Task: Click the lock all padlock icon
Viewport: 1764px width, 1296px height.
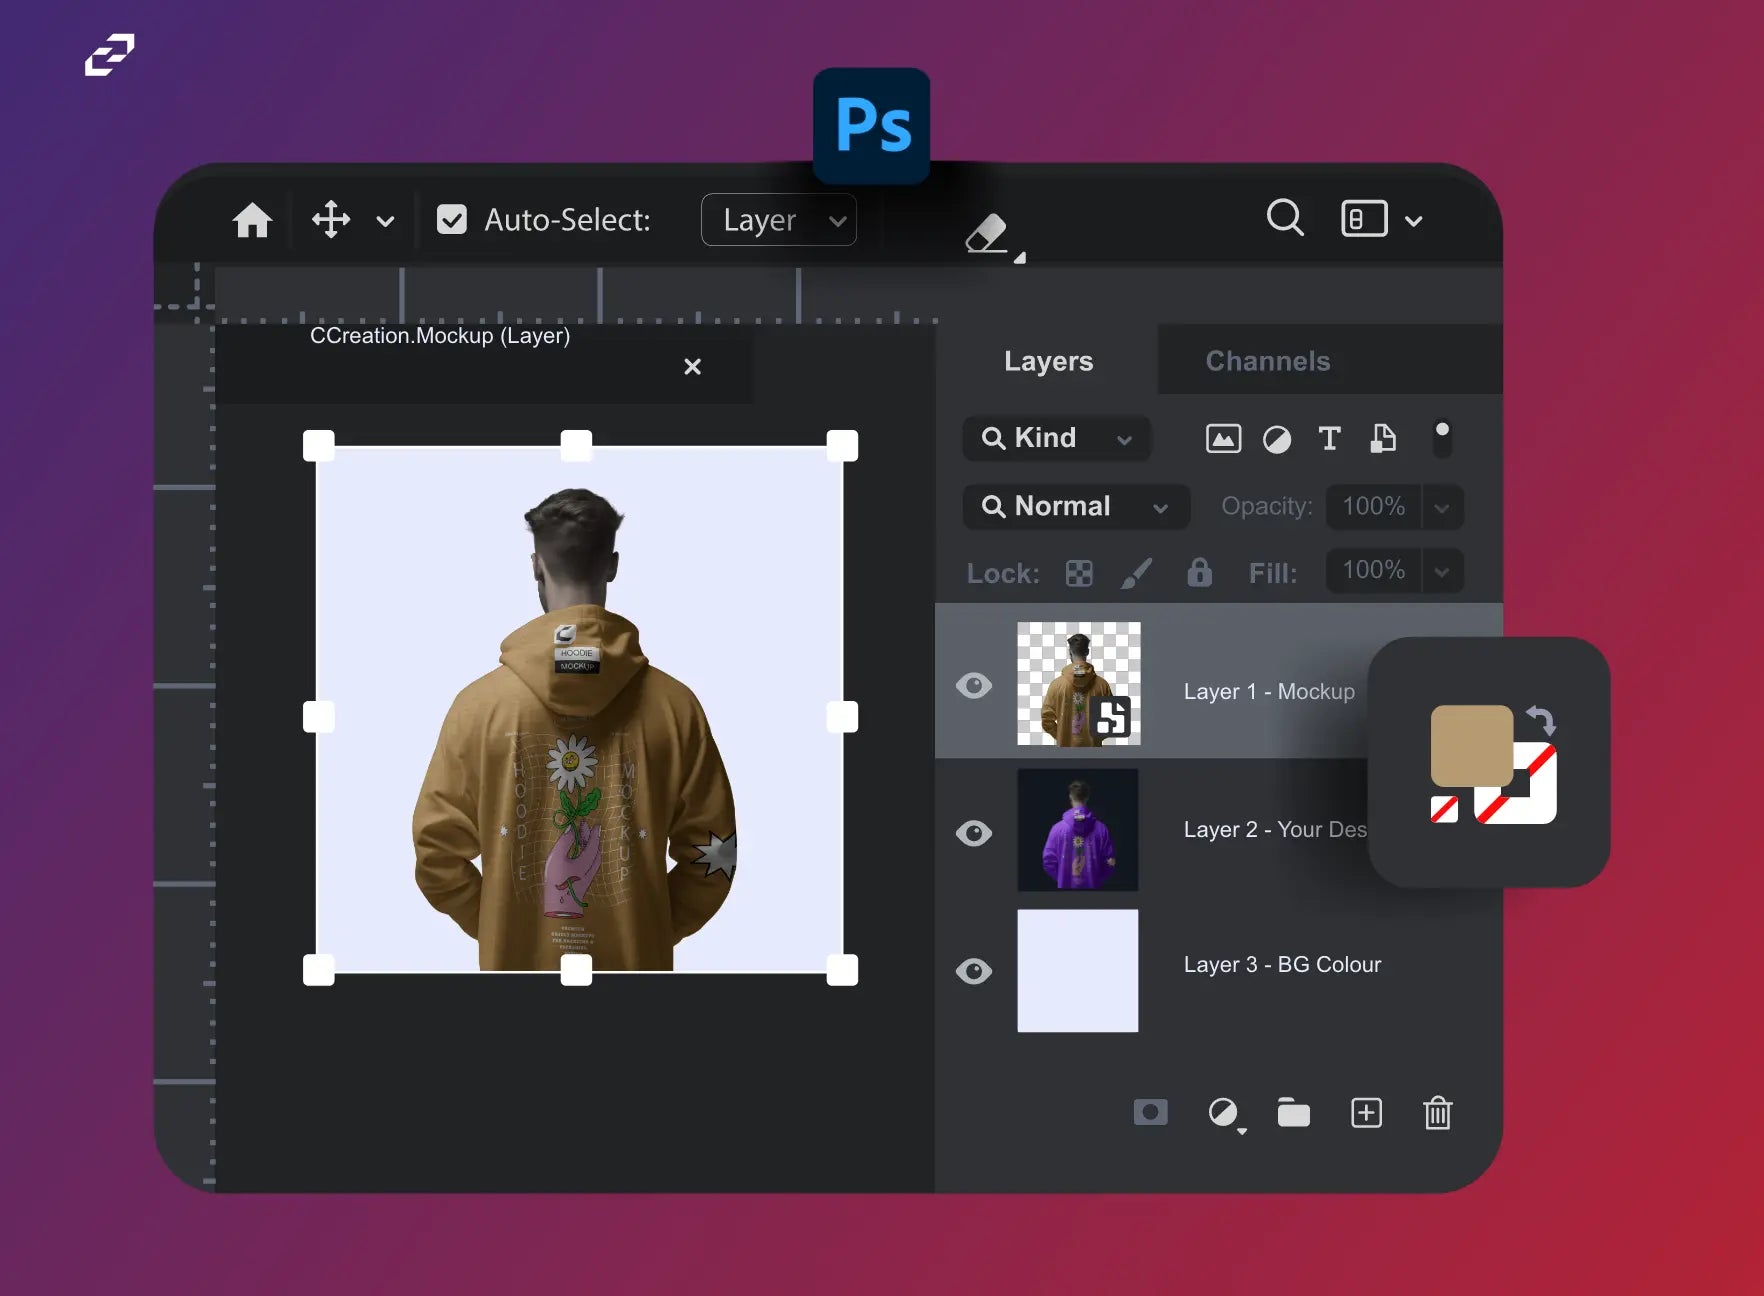Action: pos(1199,572)
